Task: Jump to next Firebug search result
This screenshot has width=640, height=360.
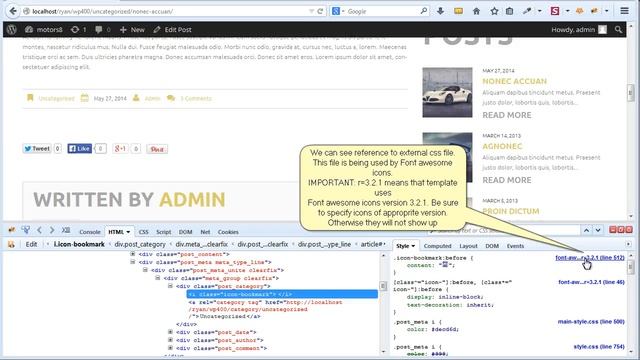Action: [x=598, y=231]
